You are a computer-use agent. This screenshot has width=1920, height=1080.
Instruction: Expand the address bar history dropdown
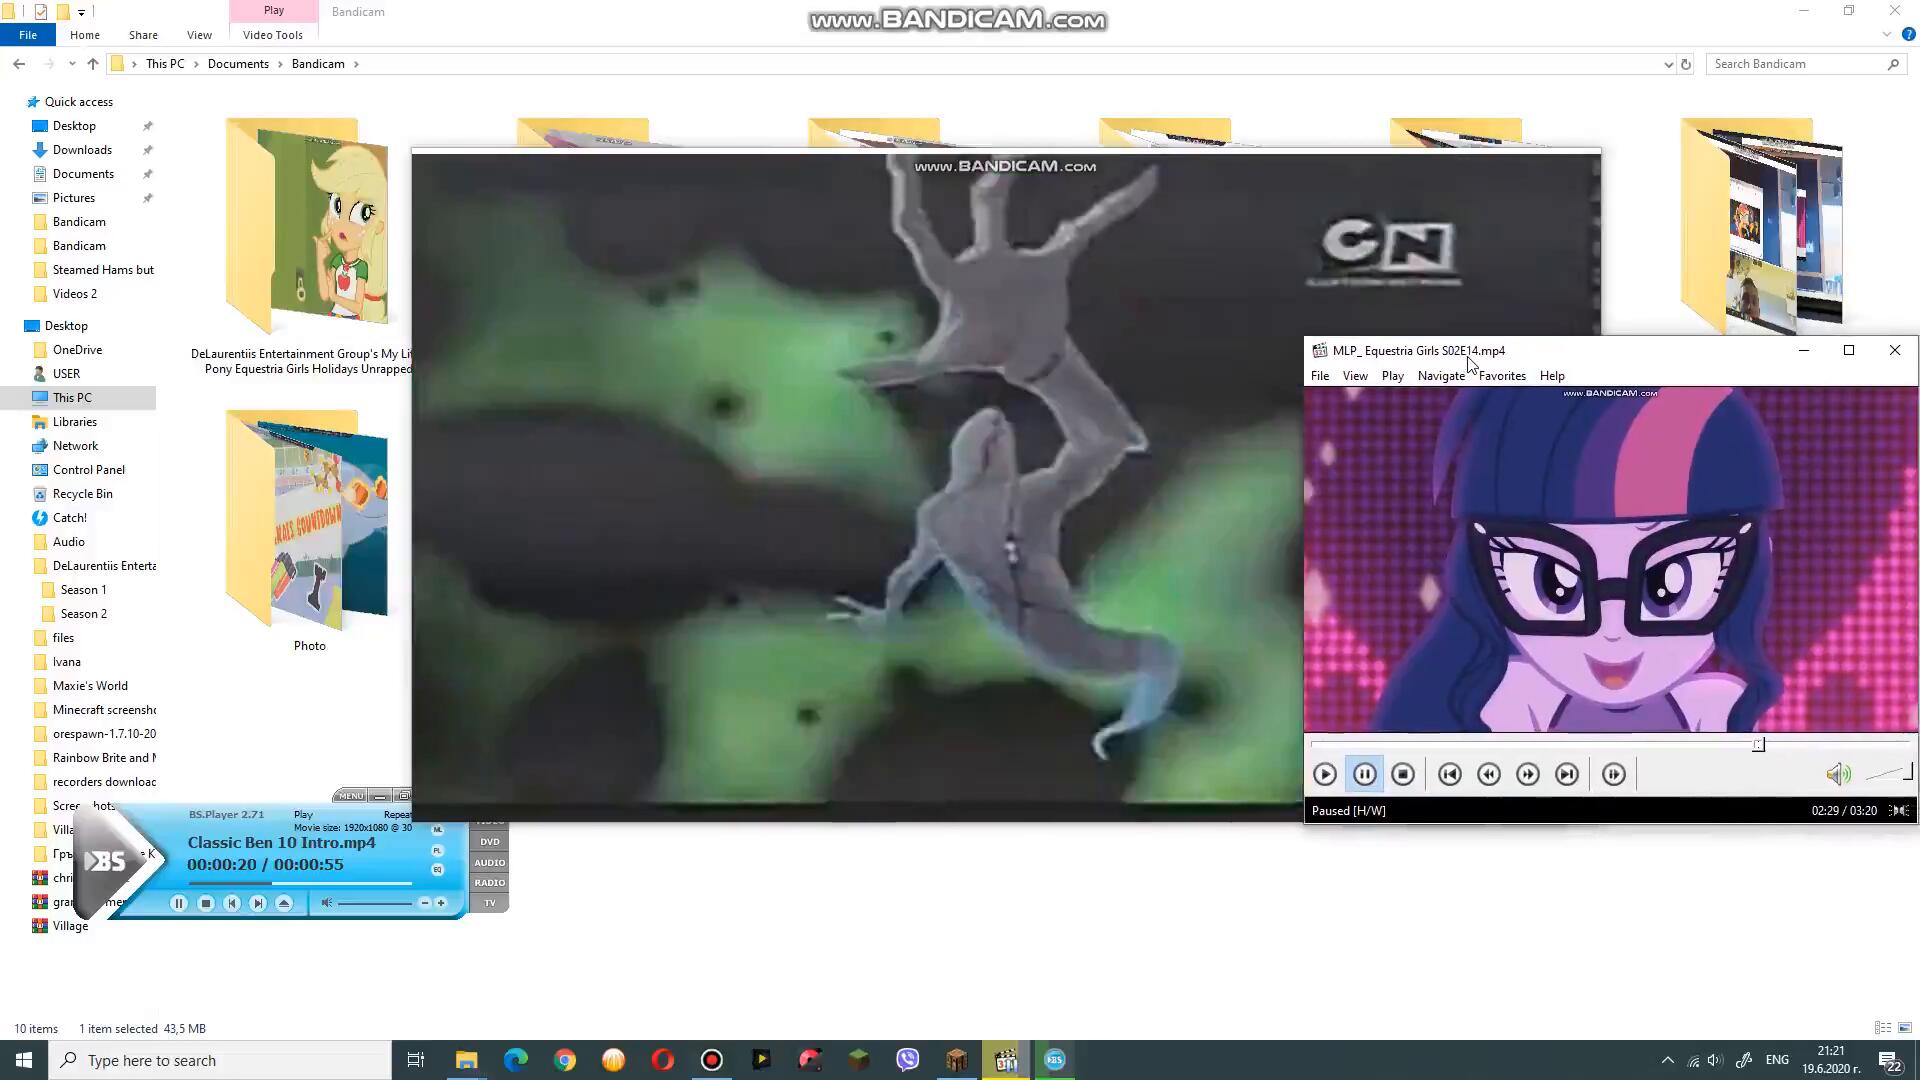pyautogui.click(x=1668, y=64)
